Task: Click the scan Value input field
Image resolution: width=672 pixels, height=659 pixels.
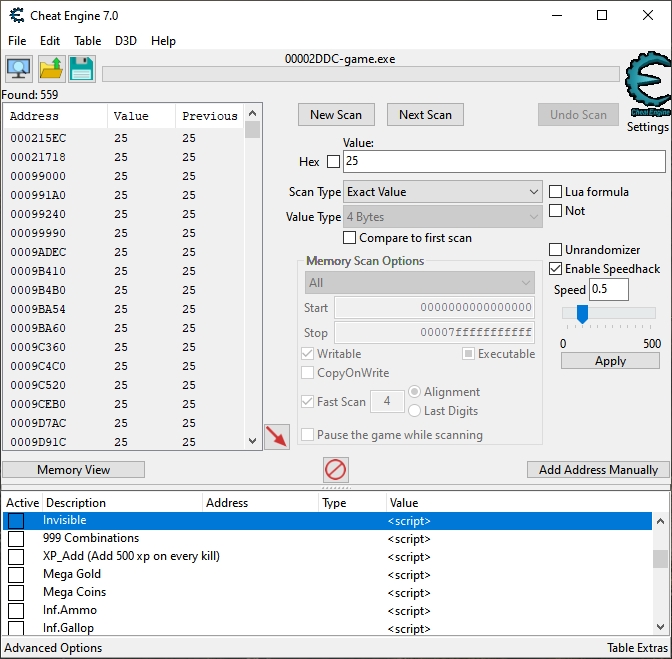Action: [x=504, y=161]
